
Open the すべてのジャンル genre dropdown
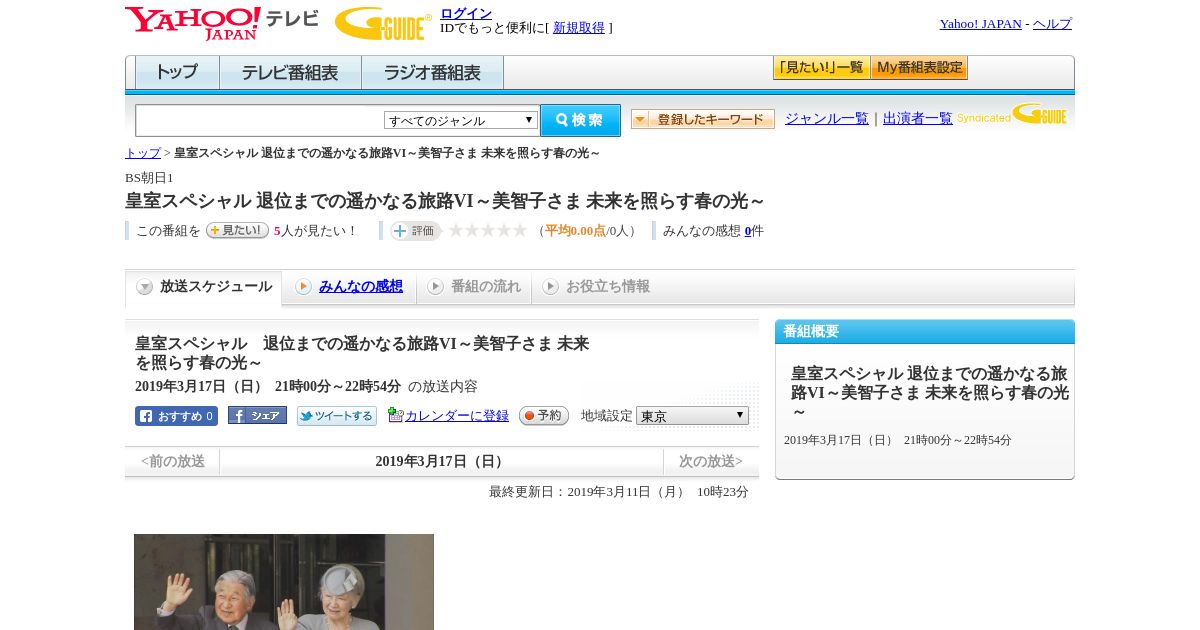click(461, 120)
